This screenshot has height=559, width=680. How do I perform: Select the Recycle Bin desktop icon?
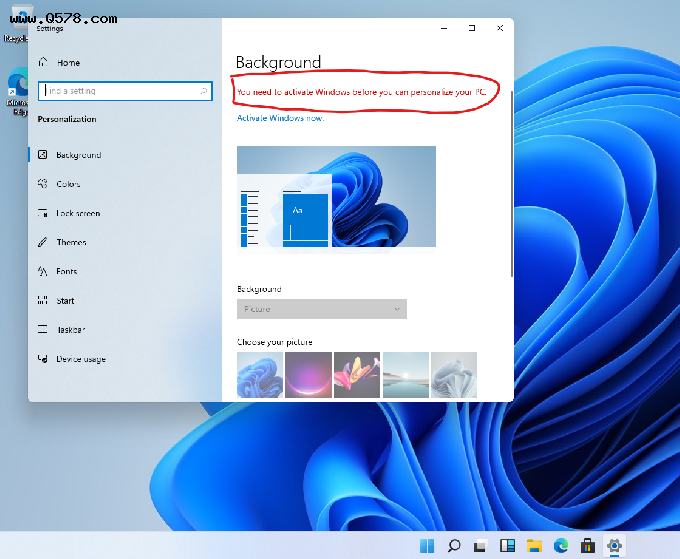(x=17, y=24)
